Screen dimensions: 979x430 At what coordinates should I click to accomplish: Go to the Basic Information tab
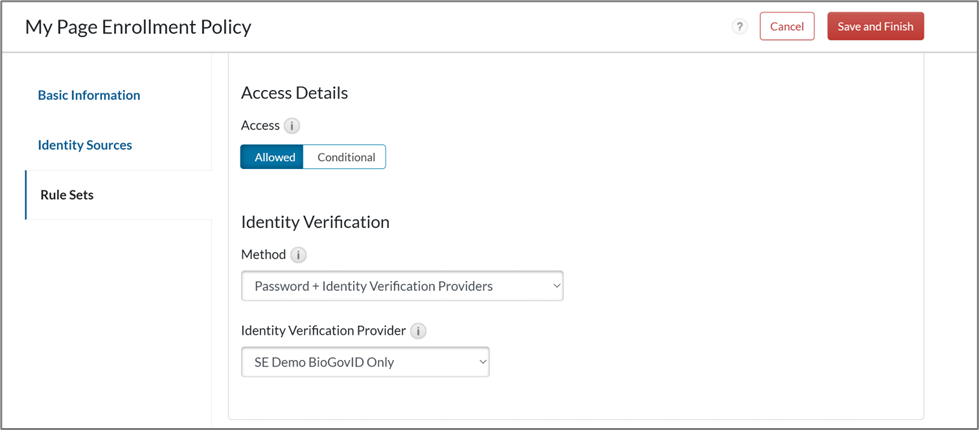[x=89, y=95]
